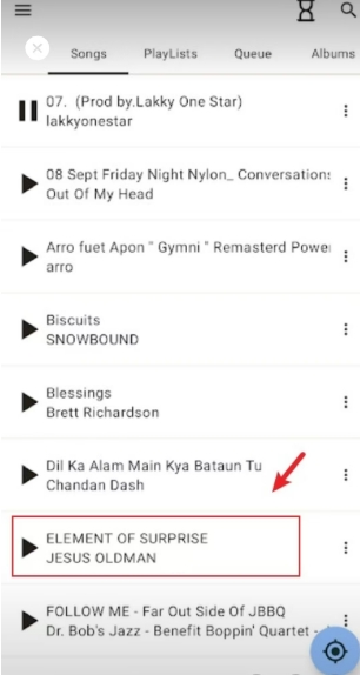Open the hamburger navigation menu

pos(23,10)
